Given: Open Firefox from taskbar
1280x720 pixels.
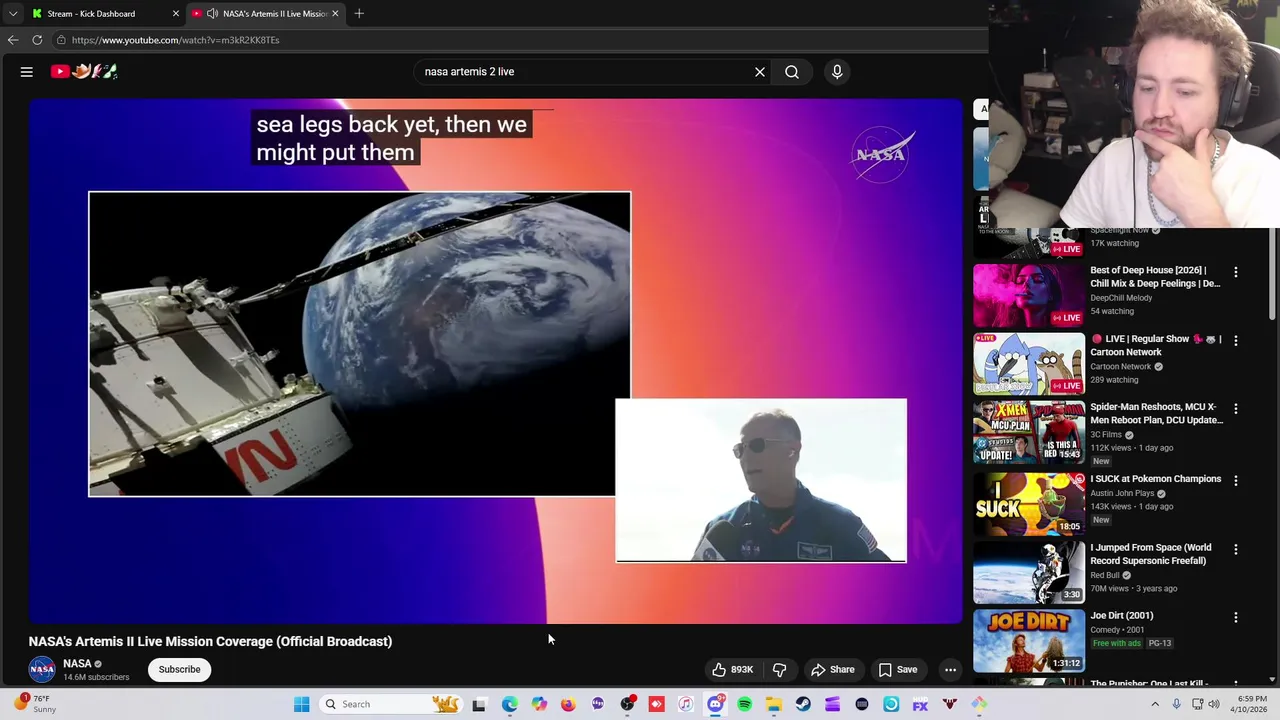Looking at the screenshot, I should pyautogui.click(x=568, y=705).
